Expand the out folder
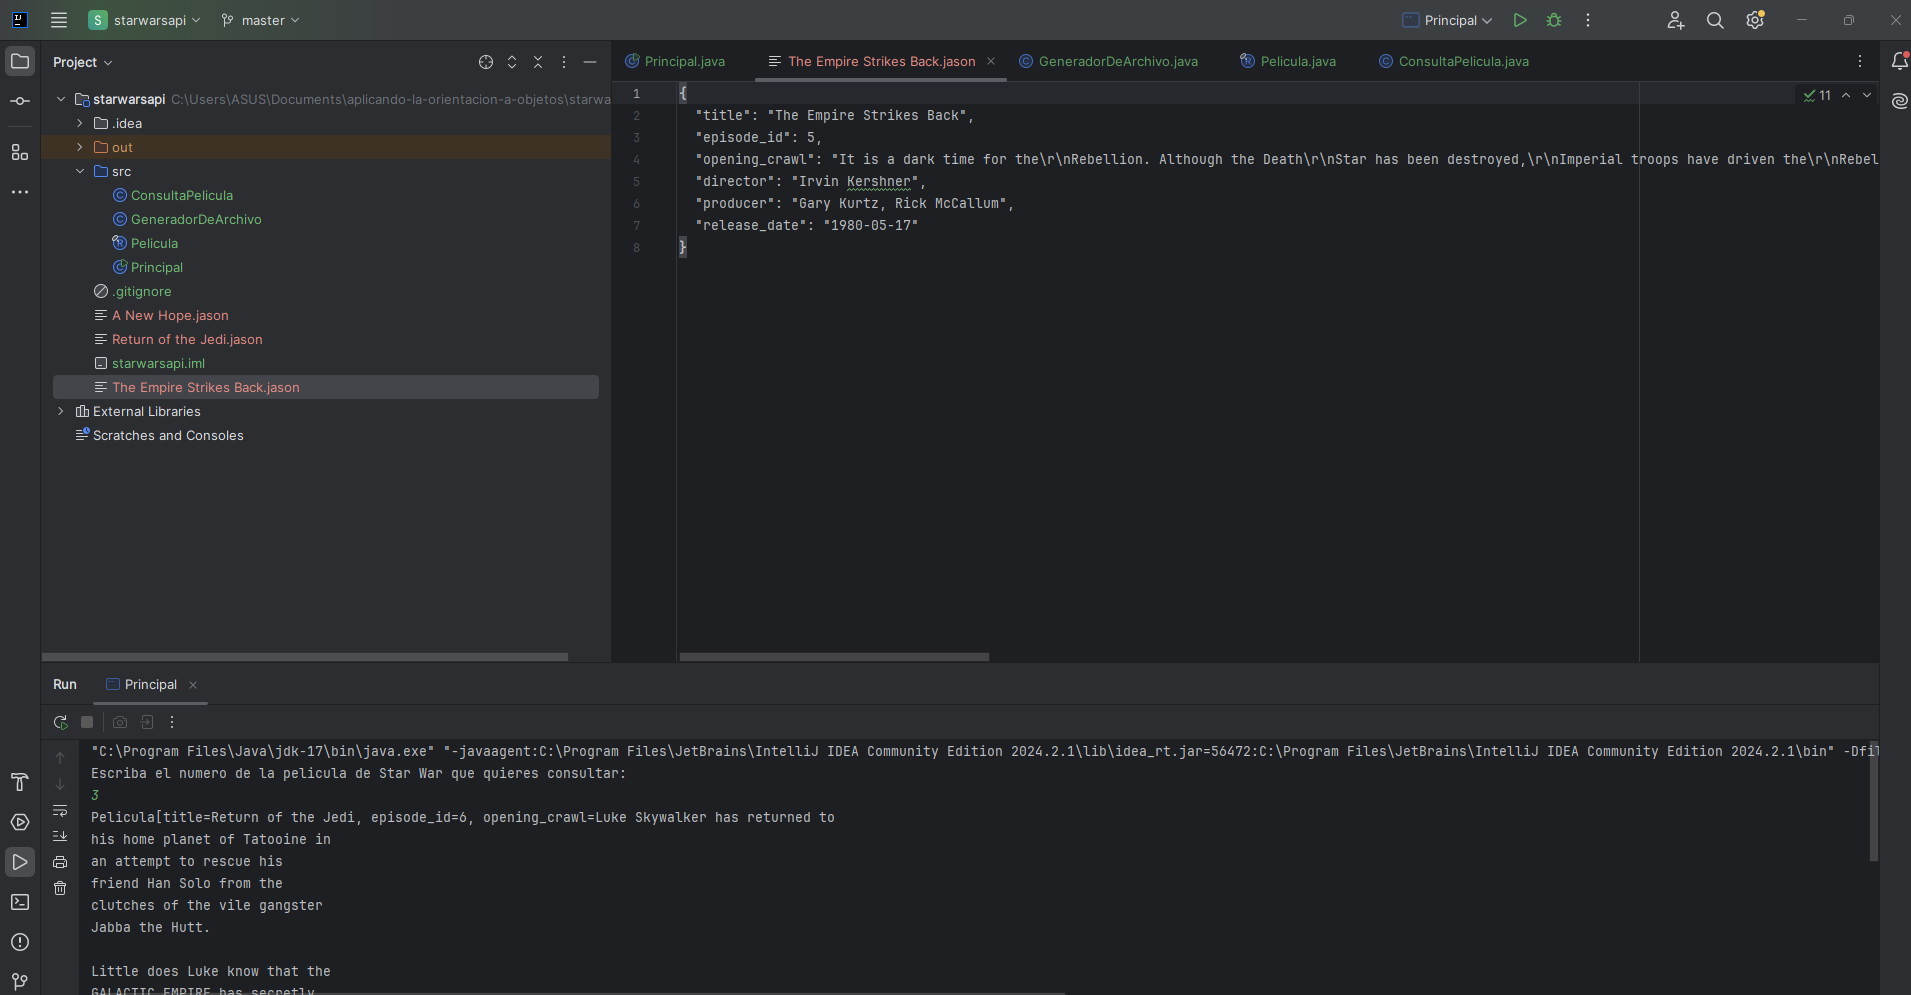This screenshot has width=1911, height=995. point(80,147)
